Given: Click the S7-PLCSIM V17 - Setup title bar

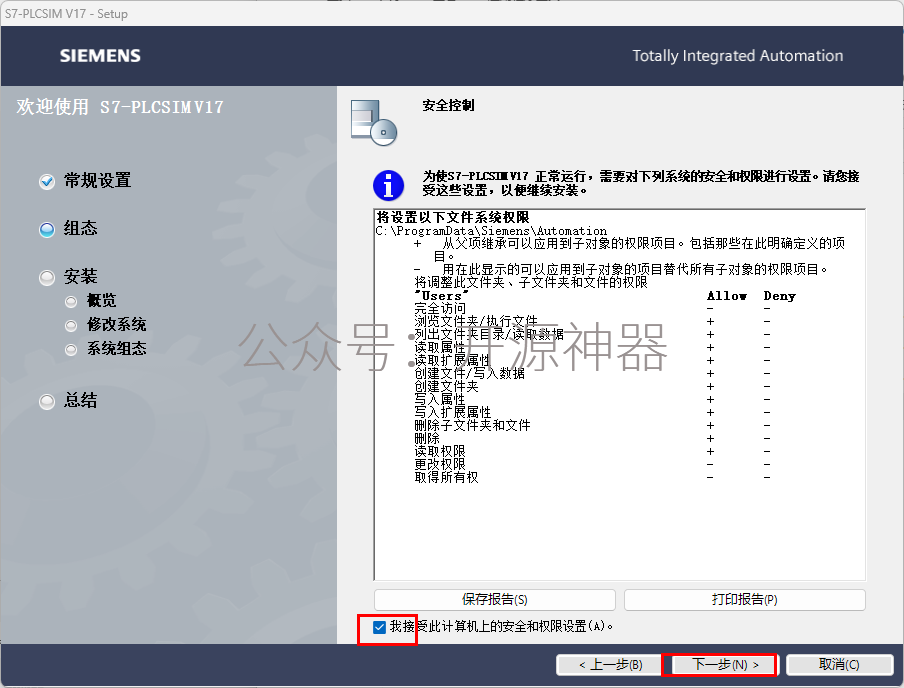Looking at the screenshot, I should pos(452,13).
